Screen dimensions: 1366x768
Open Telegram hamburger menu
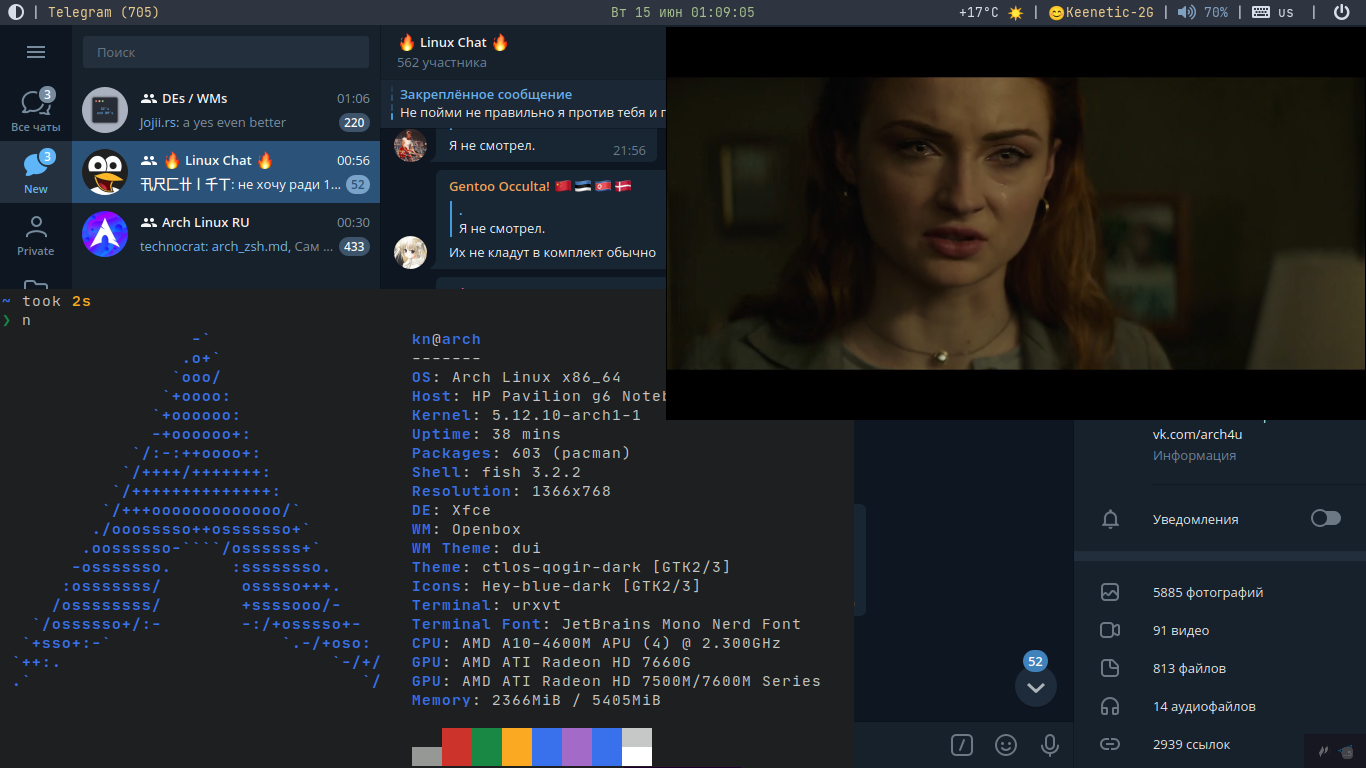[36, 52]
